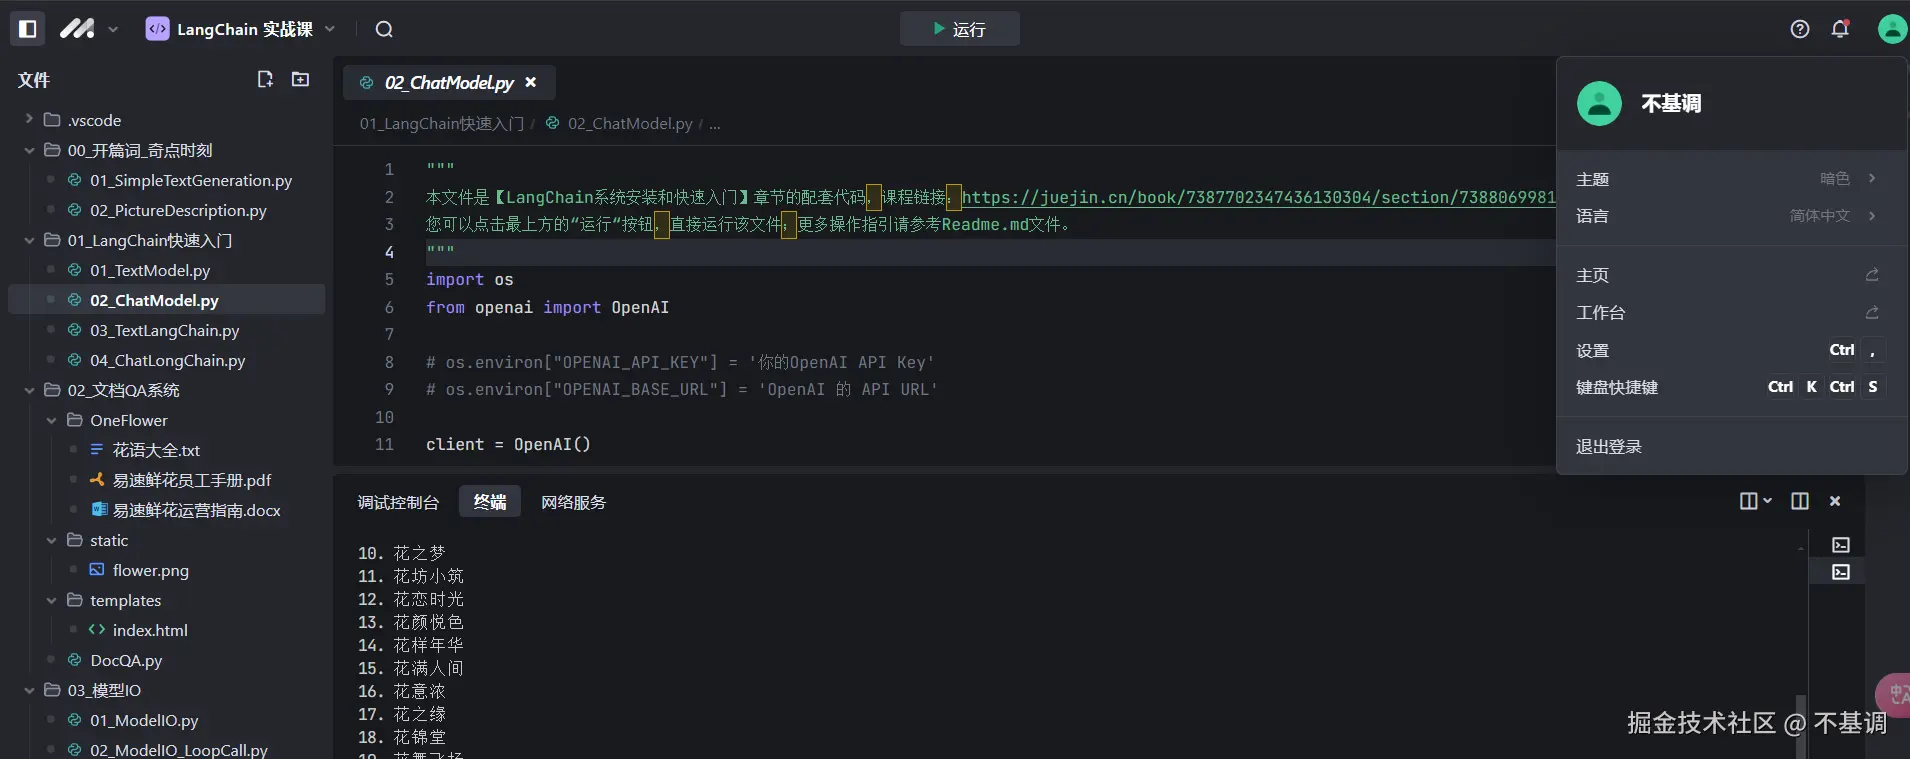Viewport: 1910px width, 759px height.
Task: Create a new file in explorer
Action: tap(265, 79)
